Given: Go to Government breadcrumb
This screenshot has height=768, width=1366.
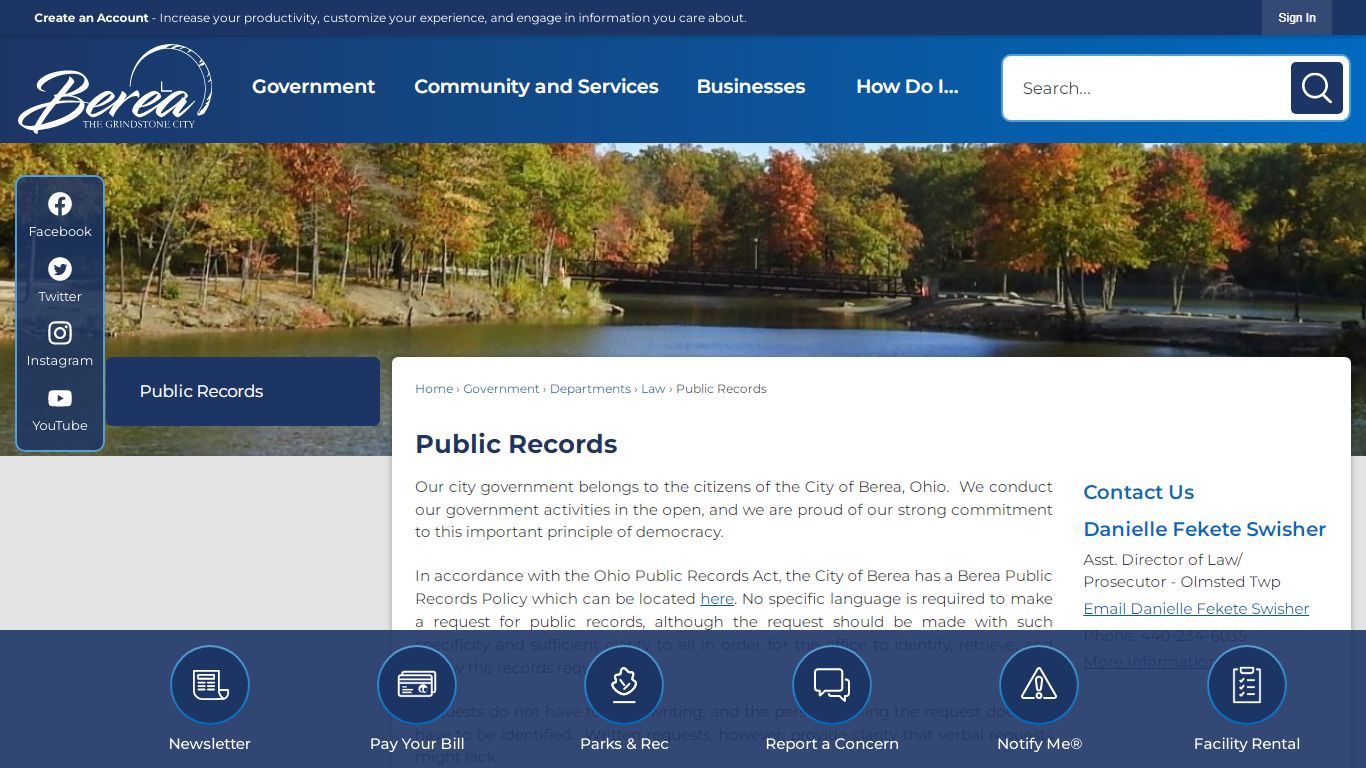Looking at the screenshot, I should (501, 389).
